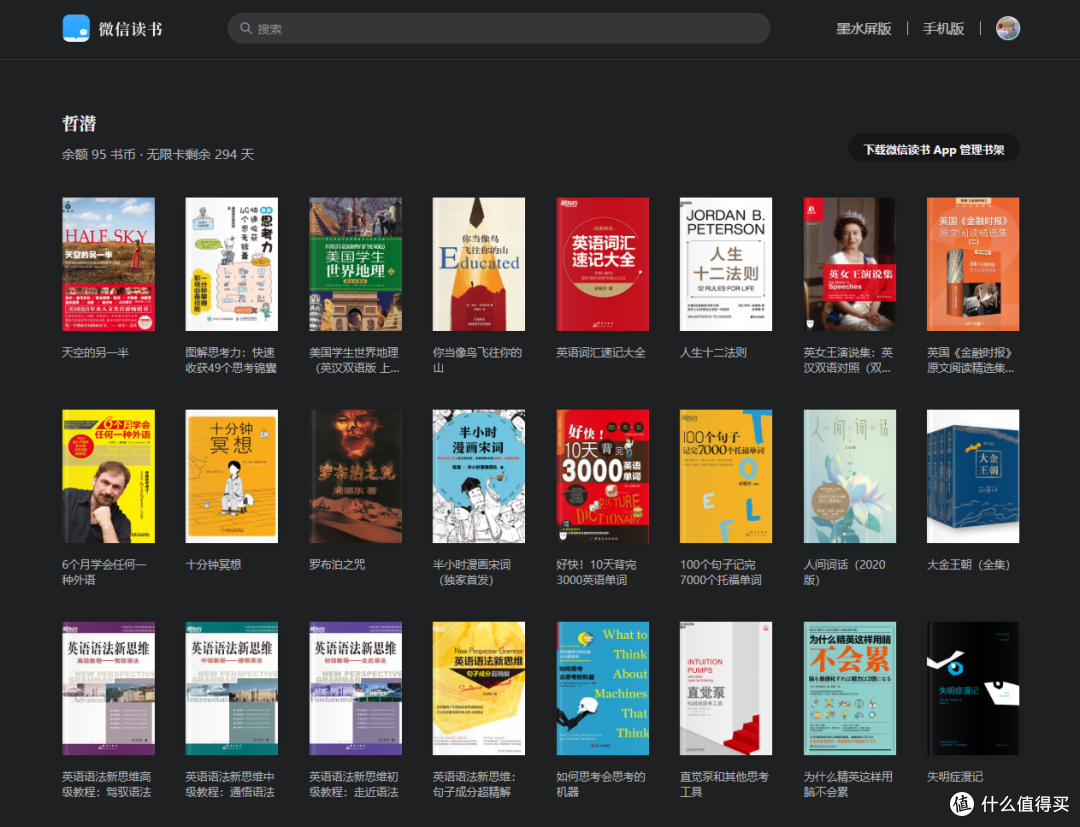Image resolution: width=1080 pixels, height=827 pixels.
Task: Click the balance text 余额 95 书币
Action: (x=98, y=154)
